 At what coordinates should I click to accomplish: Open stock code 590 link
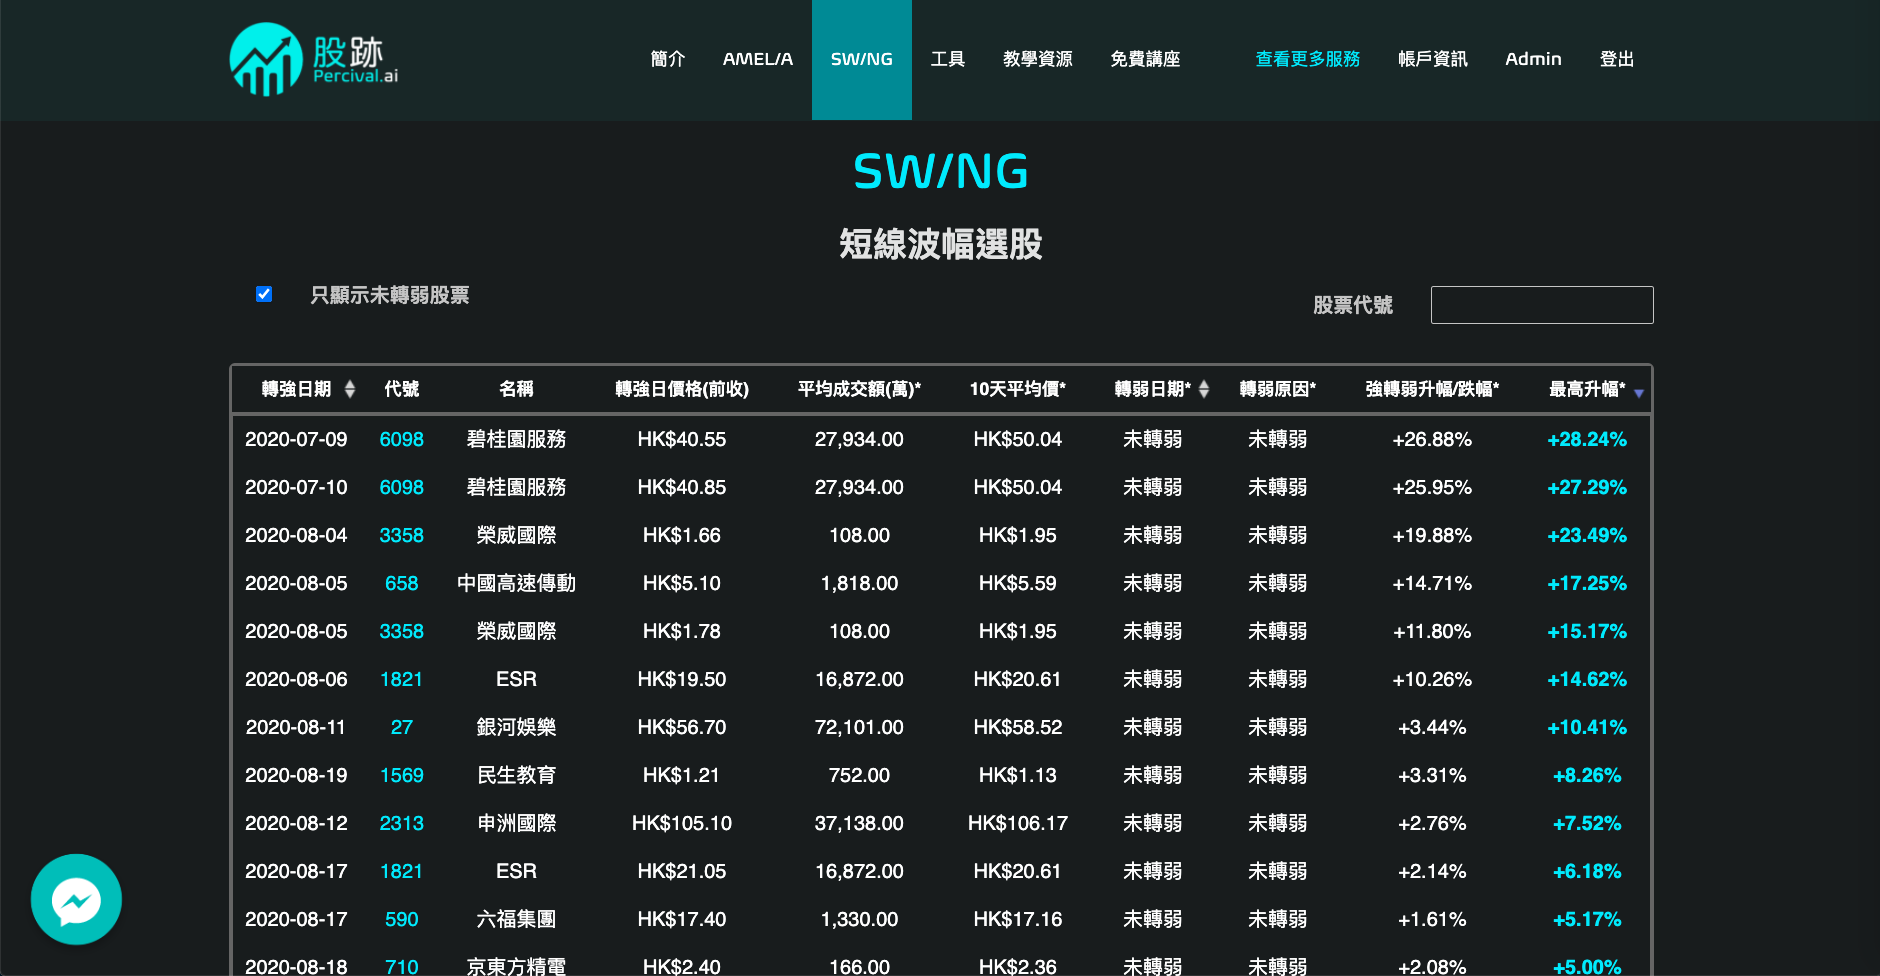pos(402,919)
